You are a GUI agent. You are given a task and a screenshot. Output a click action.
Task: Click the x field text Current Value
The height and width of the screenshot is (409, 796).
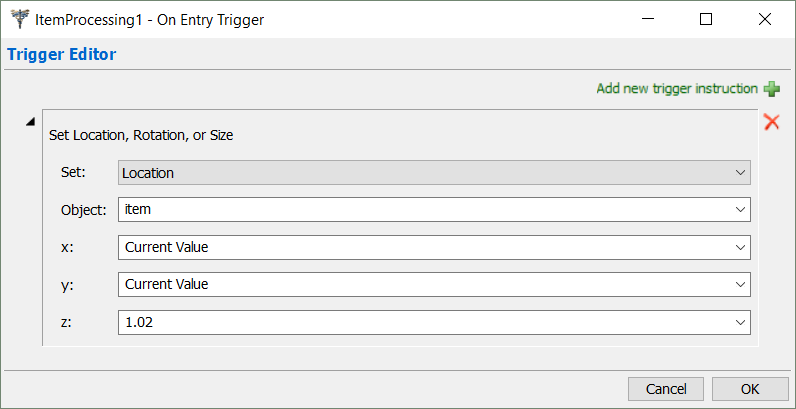point(166,247)
